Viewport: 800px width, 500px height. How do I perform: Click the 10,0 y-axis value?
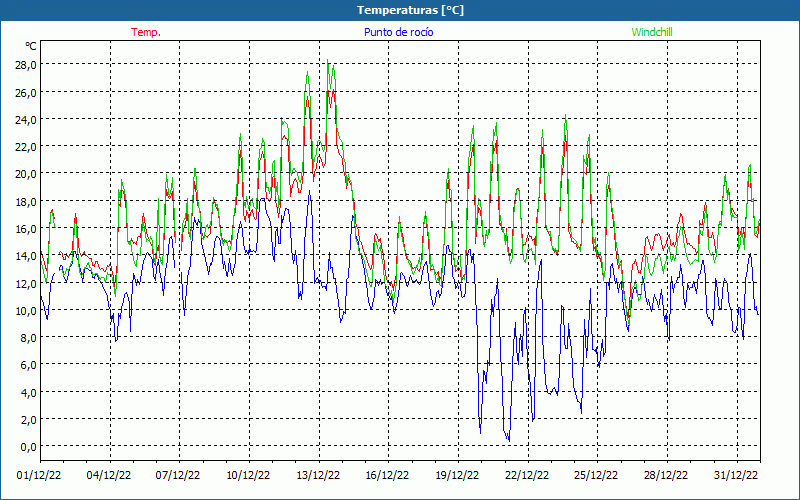27,310
